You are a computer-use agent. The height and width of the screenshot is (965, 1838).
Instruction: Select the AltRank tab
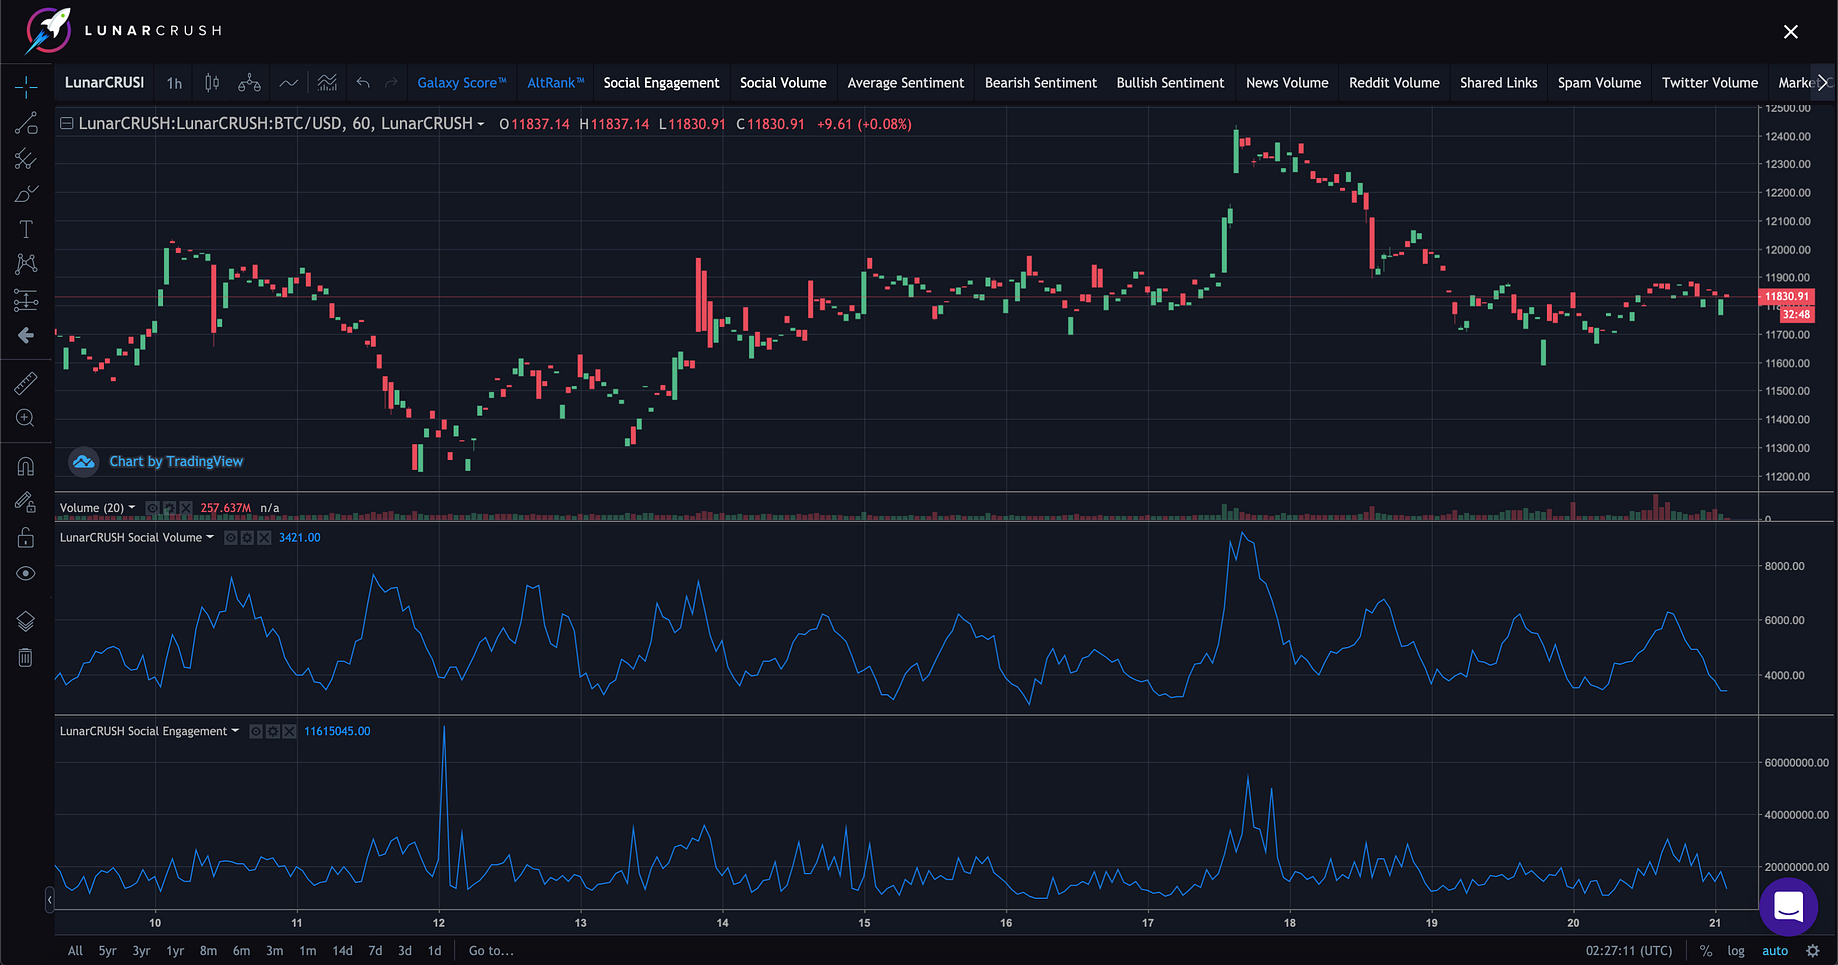556,83
